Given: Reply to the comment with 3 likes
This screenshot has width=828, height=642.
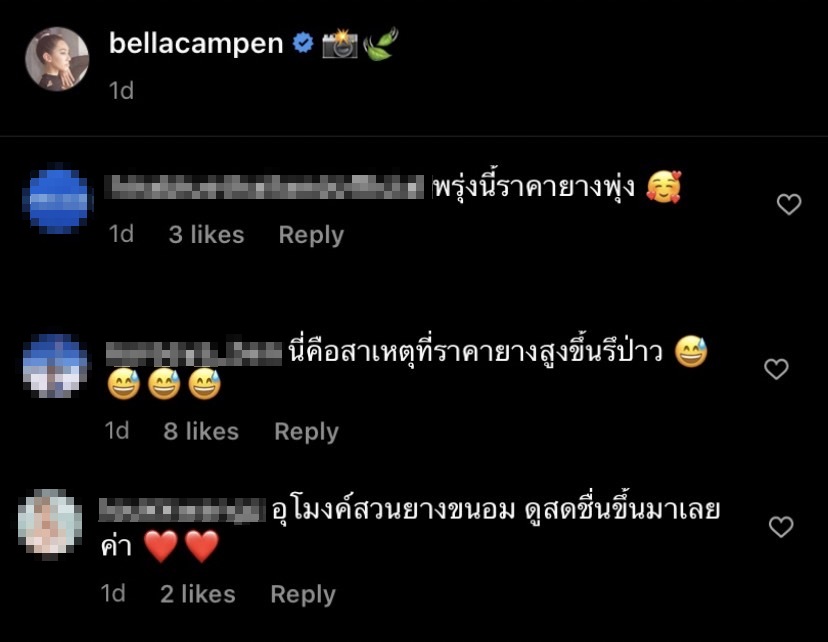Looking at the screenshot, I should tap(311, 235).
